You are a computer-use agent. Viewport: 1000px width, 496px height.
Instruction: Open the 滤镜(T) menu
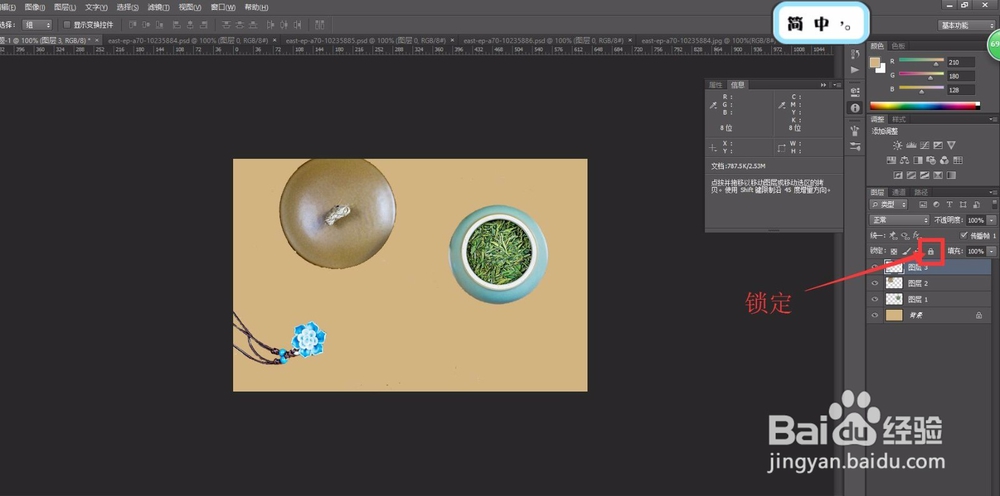[x=158, y=7]
